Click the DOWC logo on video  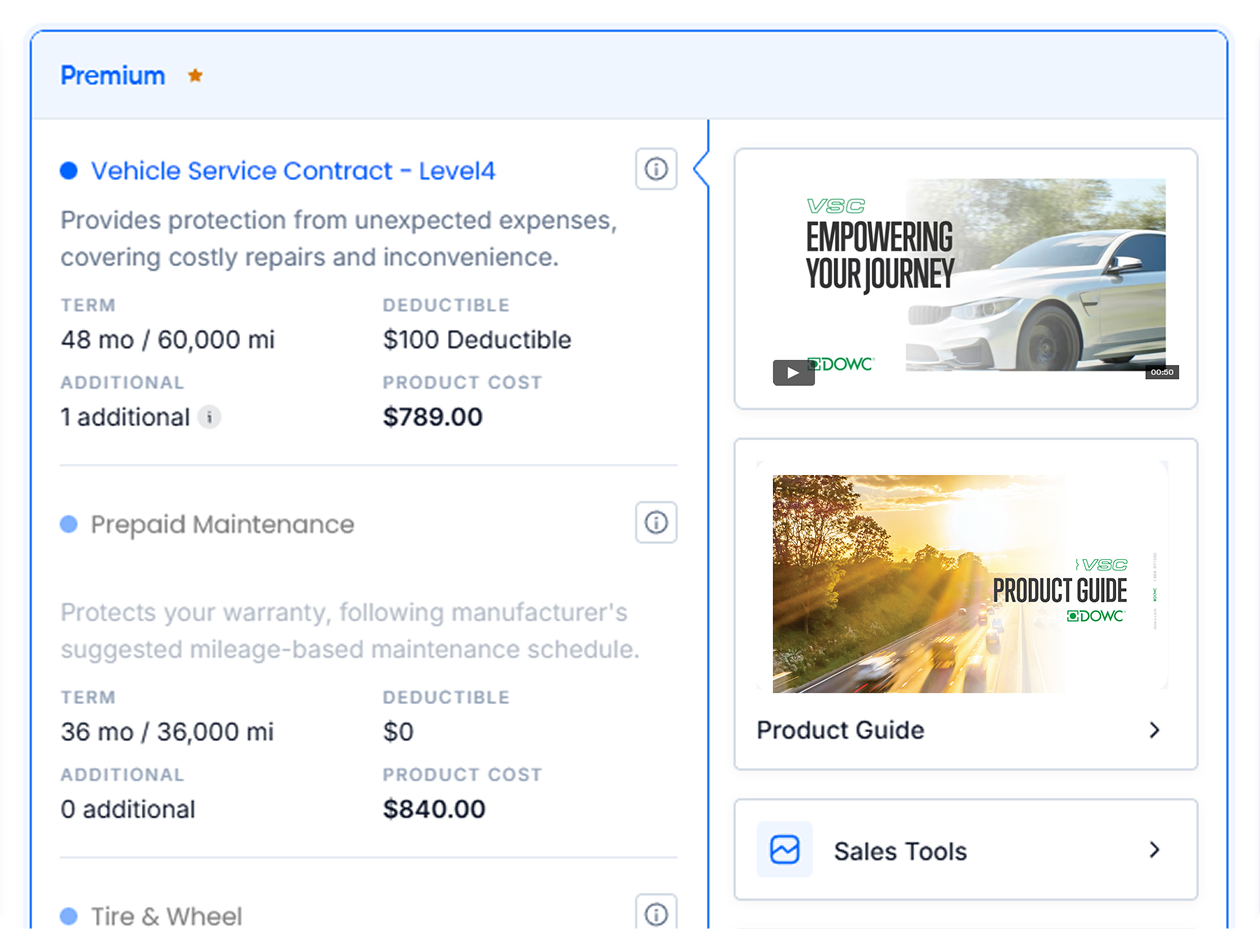tap(840, 364)
